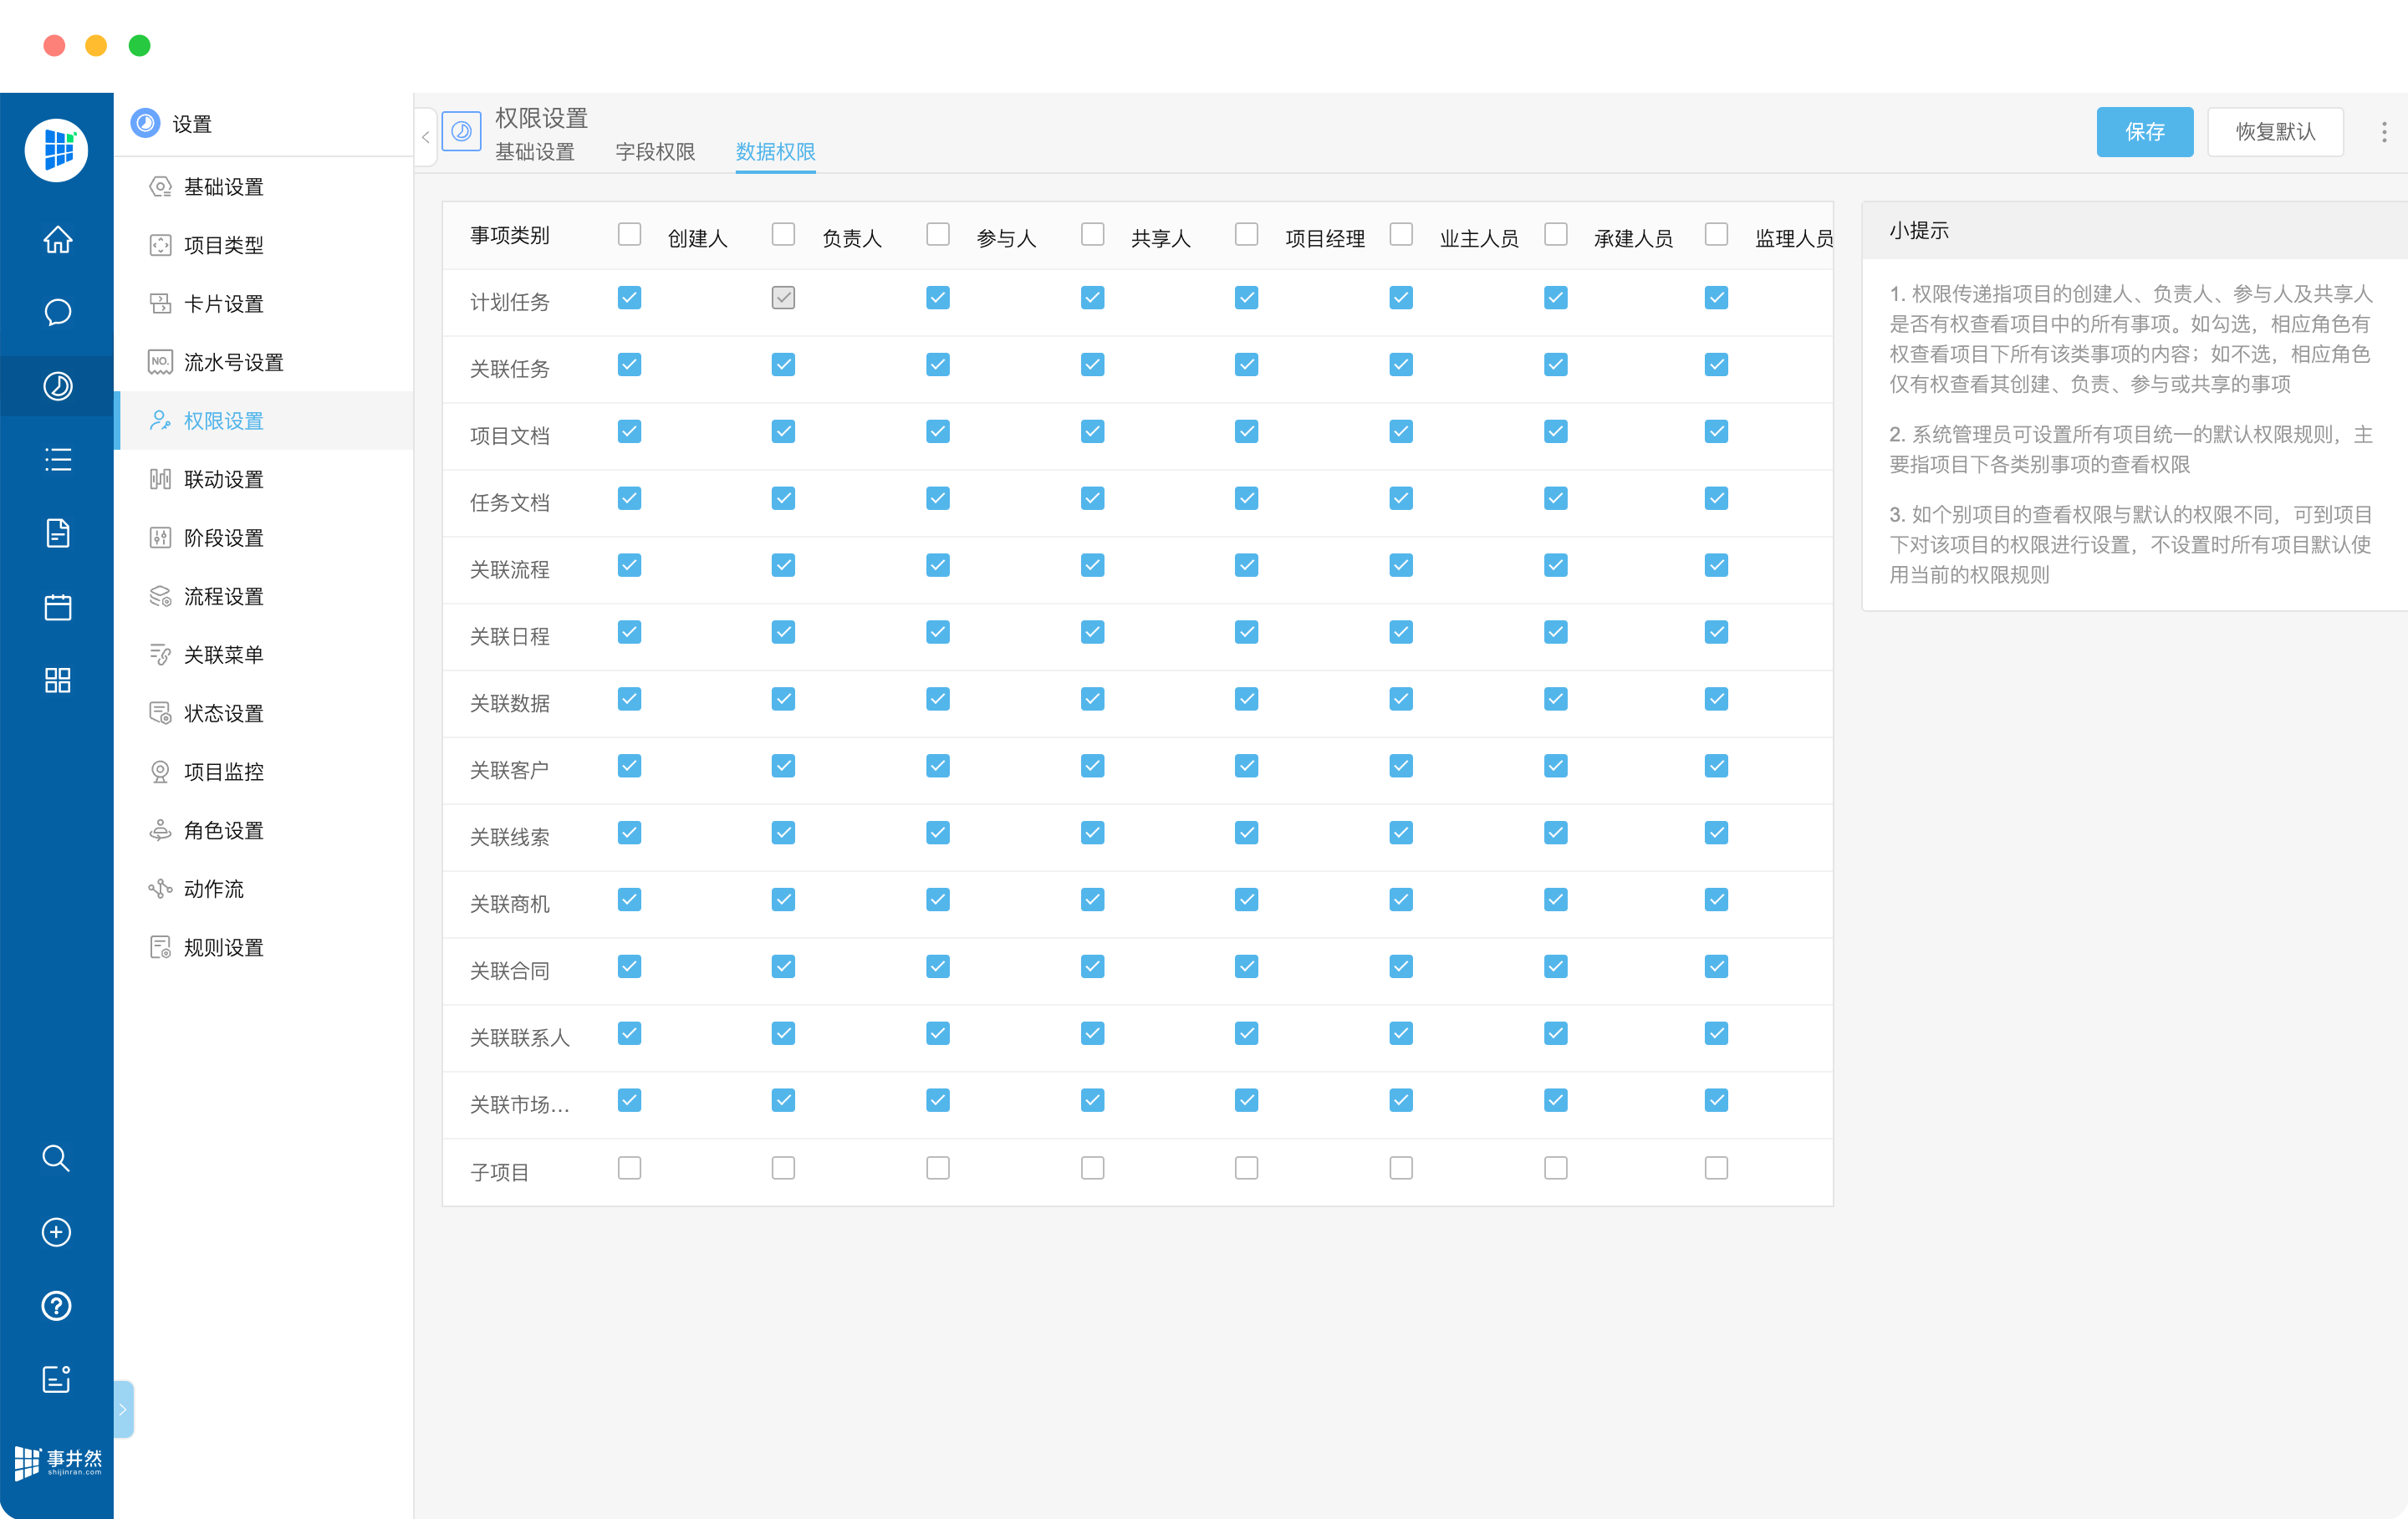Uncheck 关联任务 checkbox under 负责人 column
Image resolution: width=2408 pixels, height=1519 pixels.
click(x=783, y=365)
